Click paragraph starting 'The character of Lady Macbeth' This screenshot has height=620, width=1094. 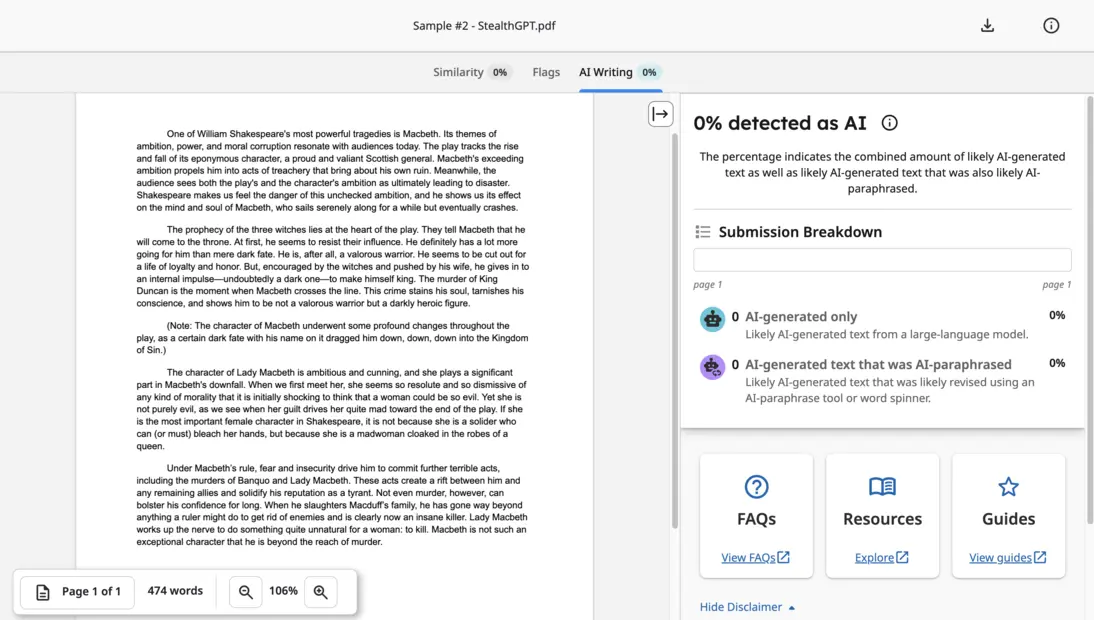tap(331, 409)
